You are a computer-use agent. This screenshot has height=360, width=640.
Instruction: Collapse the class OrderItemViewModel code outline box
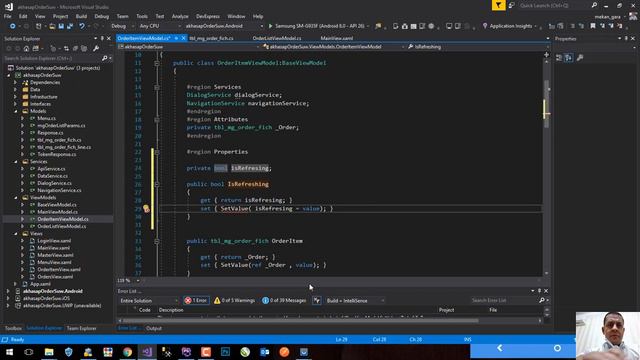pos(157,63)
